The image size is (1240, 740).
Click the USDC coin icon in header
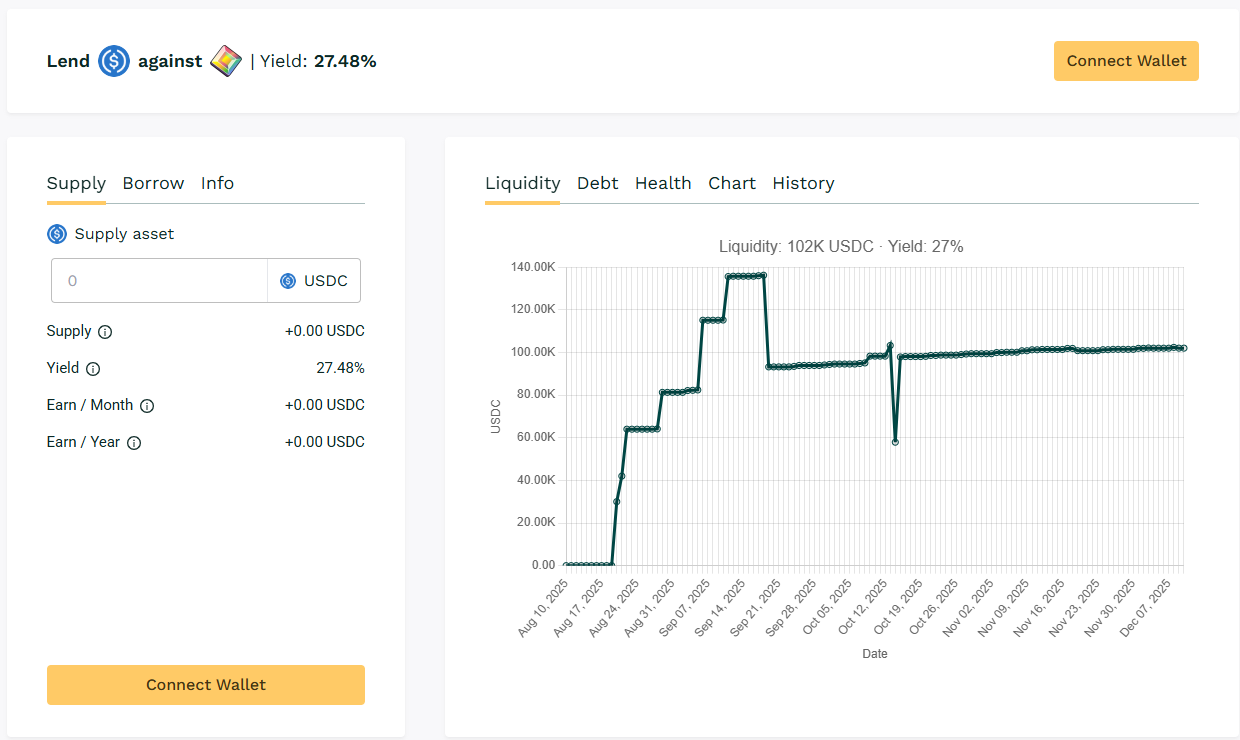pos(114,61)
